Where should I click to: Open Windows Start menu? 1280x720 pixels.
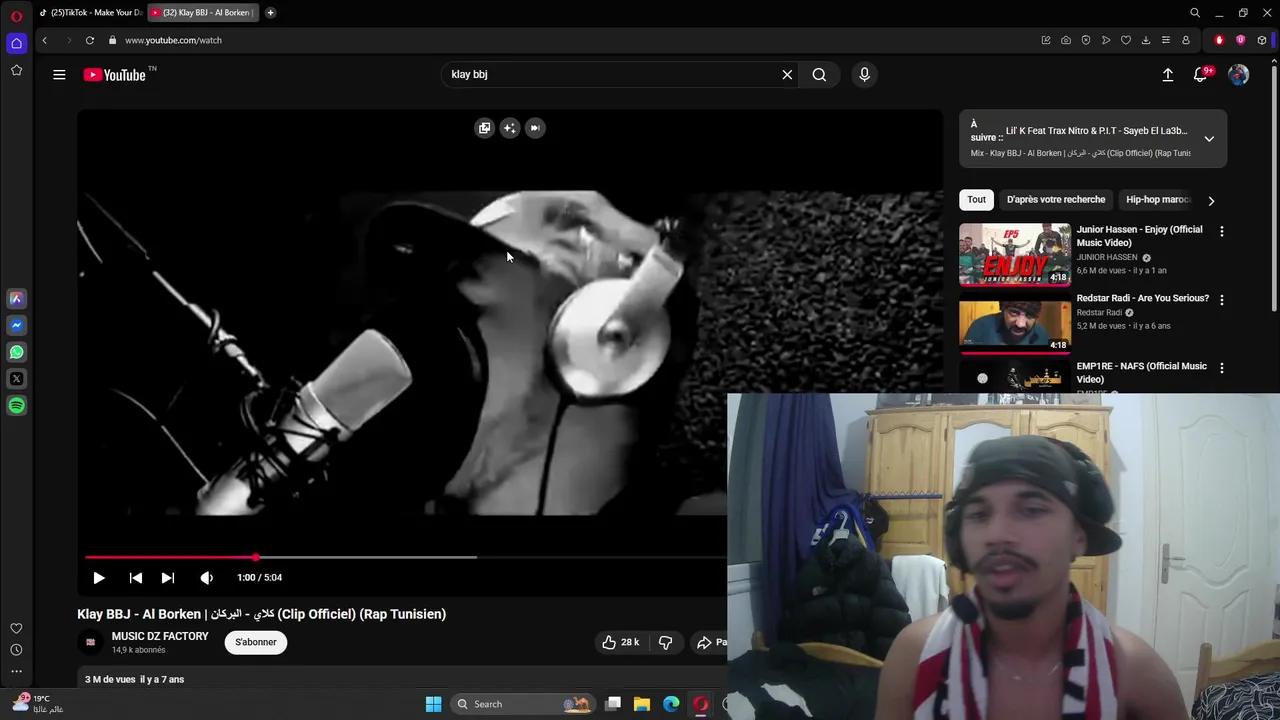click(433, 704)
